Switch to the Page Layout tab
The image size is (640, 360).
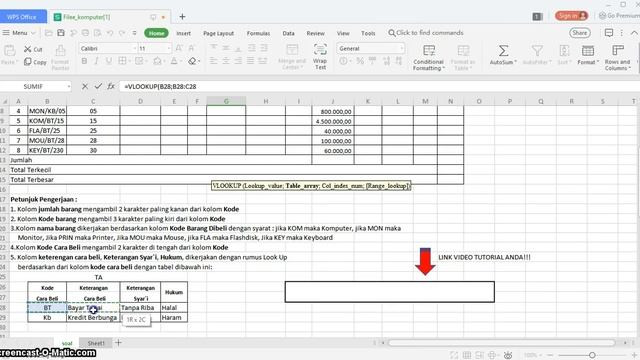point(219,33)
